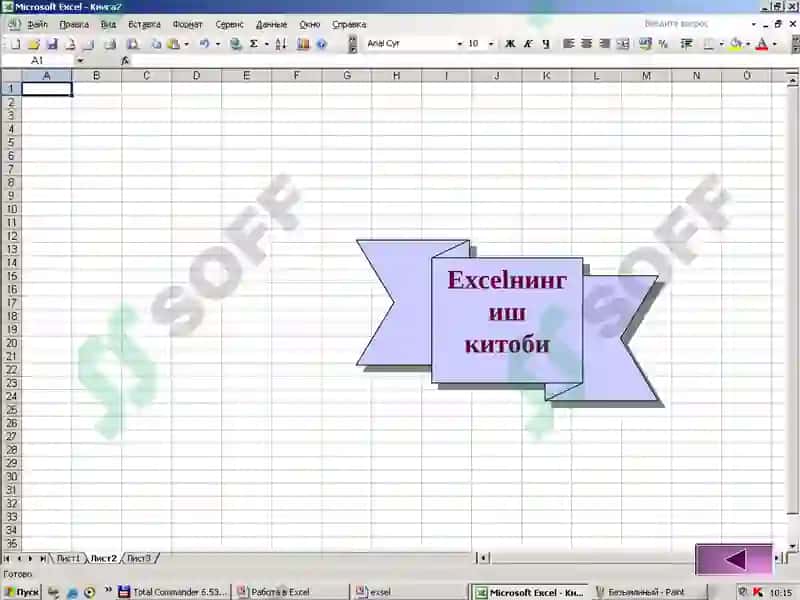The image size is (800, 600).
Task: Click the Copy icon in standard toolbar
Action: point(156,44)
